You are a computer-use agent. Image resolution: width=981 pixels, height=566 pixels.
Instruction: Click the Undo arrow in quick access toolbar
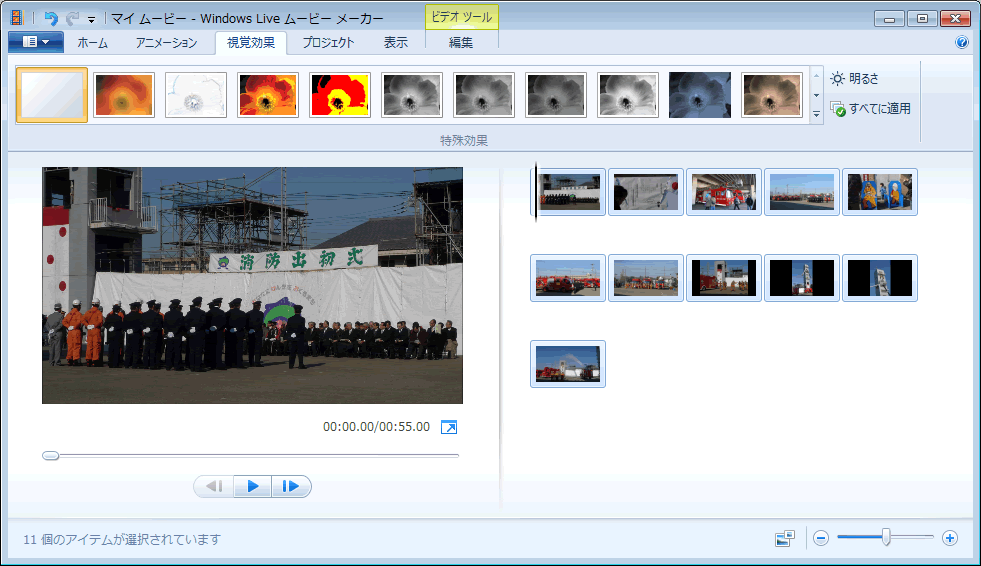[51, 18]
